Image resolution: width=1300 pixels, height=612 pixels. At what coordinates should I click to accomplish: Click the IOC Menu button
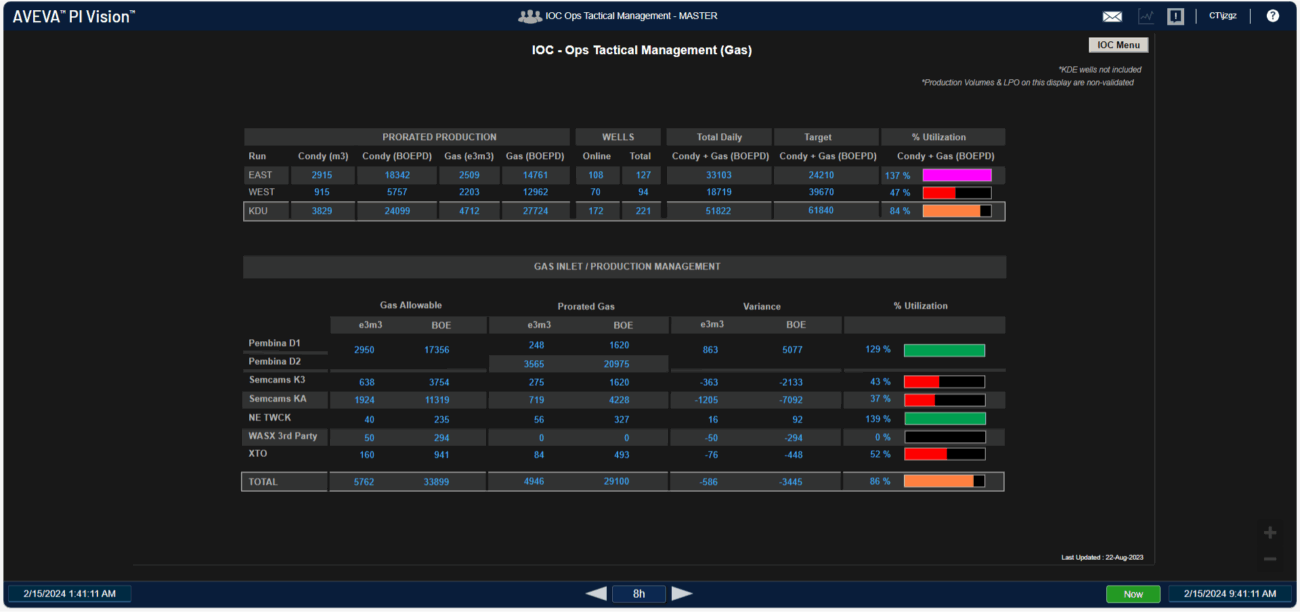tap(1118, 45)
